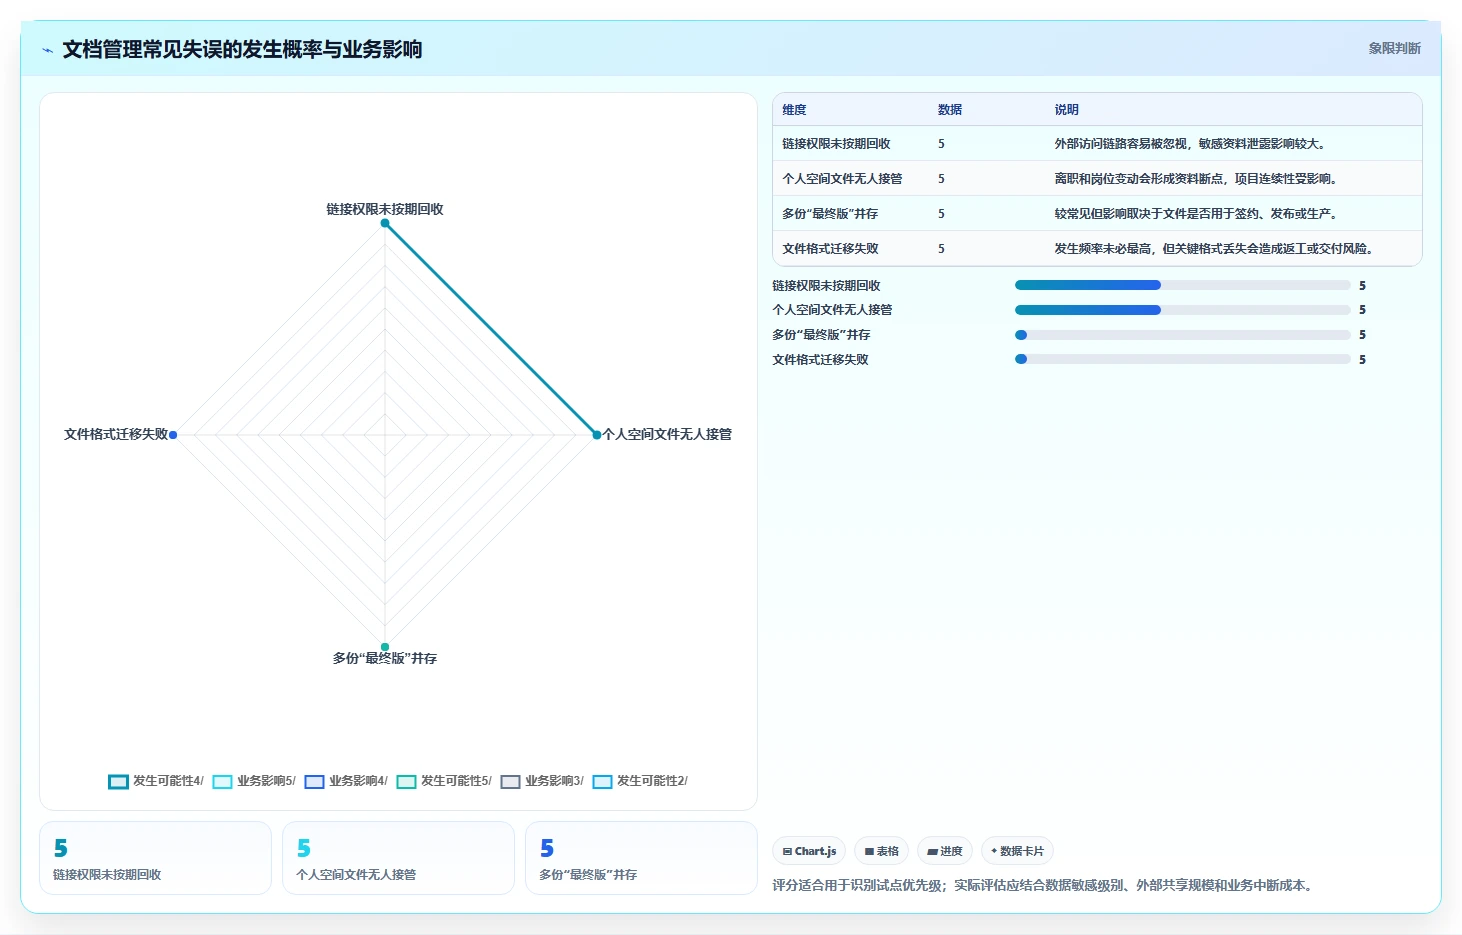
Task: Click the 说明 column header
Action: coord(1066,110)
